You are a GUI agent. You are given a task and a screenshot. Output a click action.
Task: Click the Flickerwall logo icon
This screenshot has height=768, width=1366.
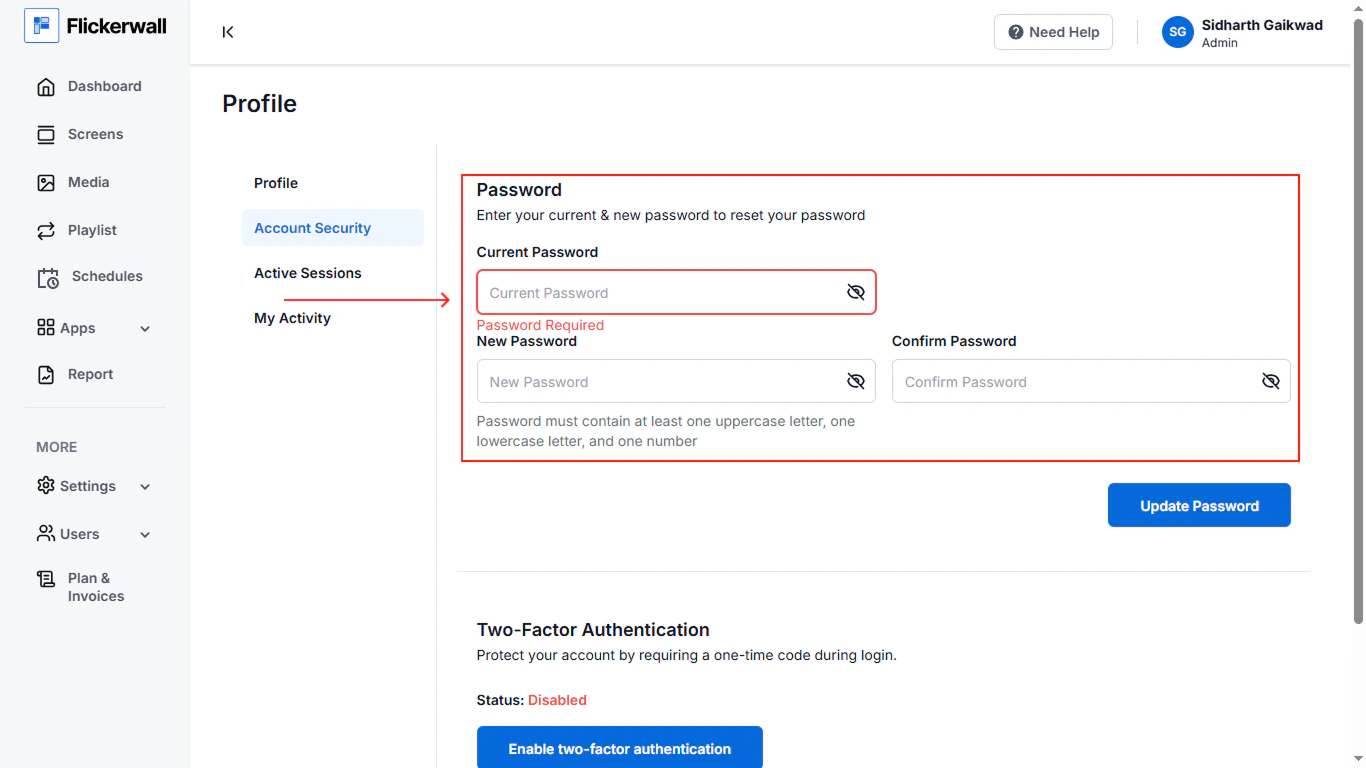tap(41, 26)
